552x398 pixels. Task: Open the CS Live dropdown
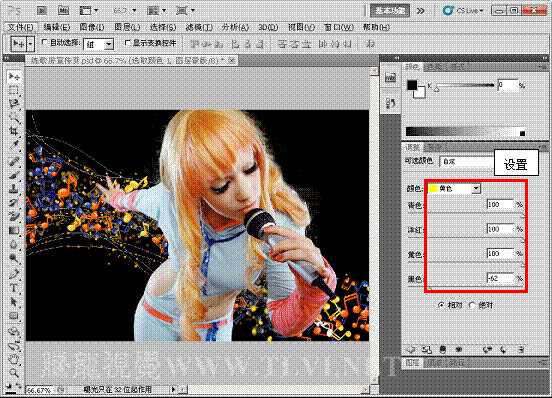coord(463,11)
